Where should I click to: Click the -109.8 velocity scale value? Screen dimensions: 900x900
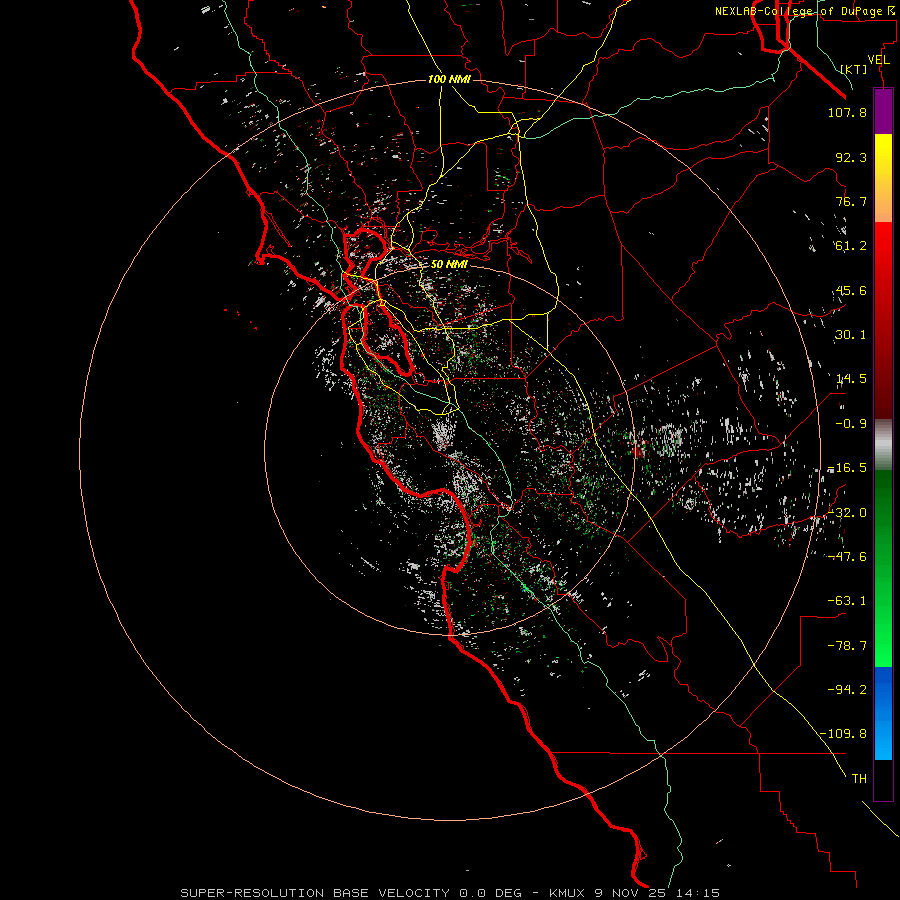(x=844, y=734)
